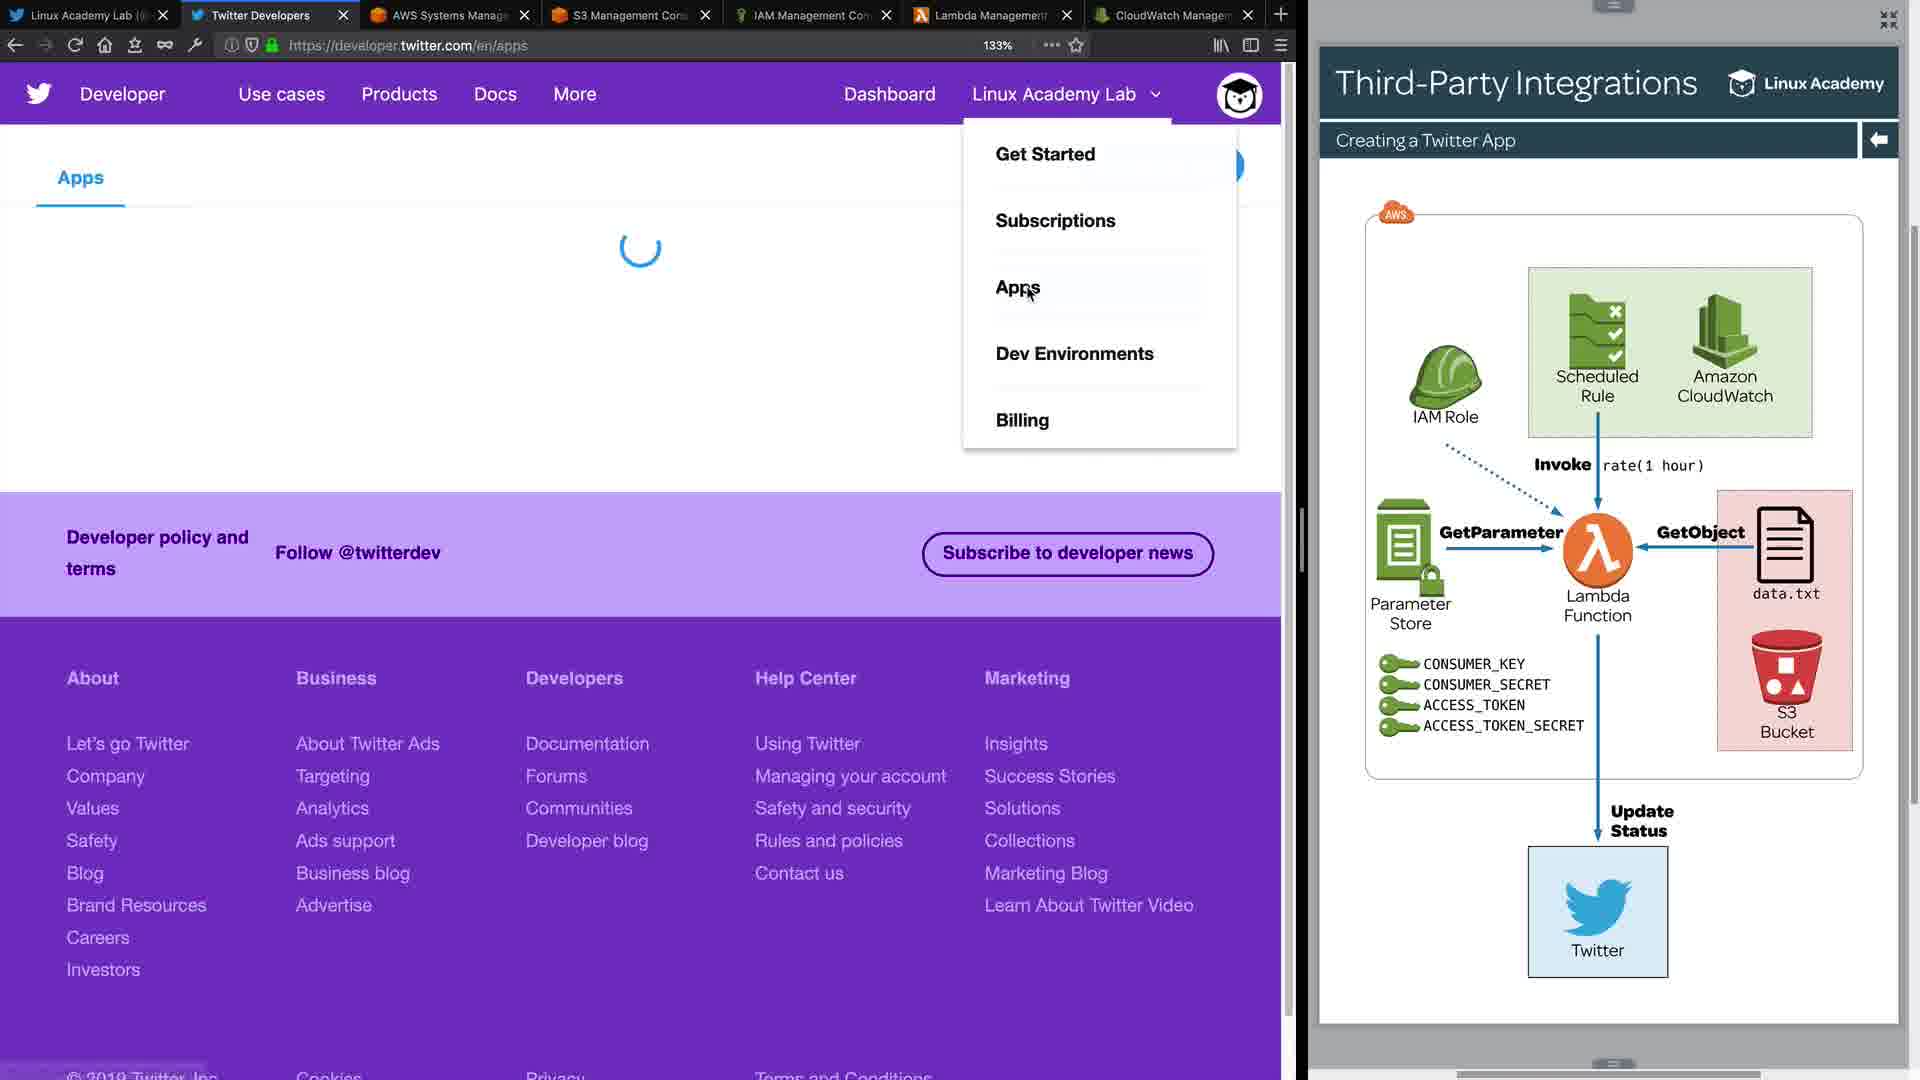Click the 133% zoom level indicator
Screen dimensions: 1920x1080
click(x=997, y=45)
